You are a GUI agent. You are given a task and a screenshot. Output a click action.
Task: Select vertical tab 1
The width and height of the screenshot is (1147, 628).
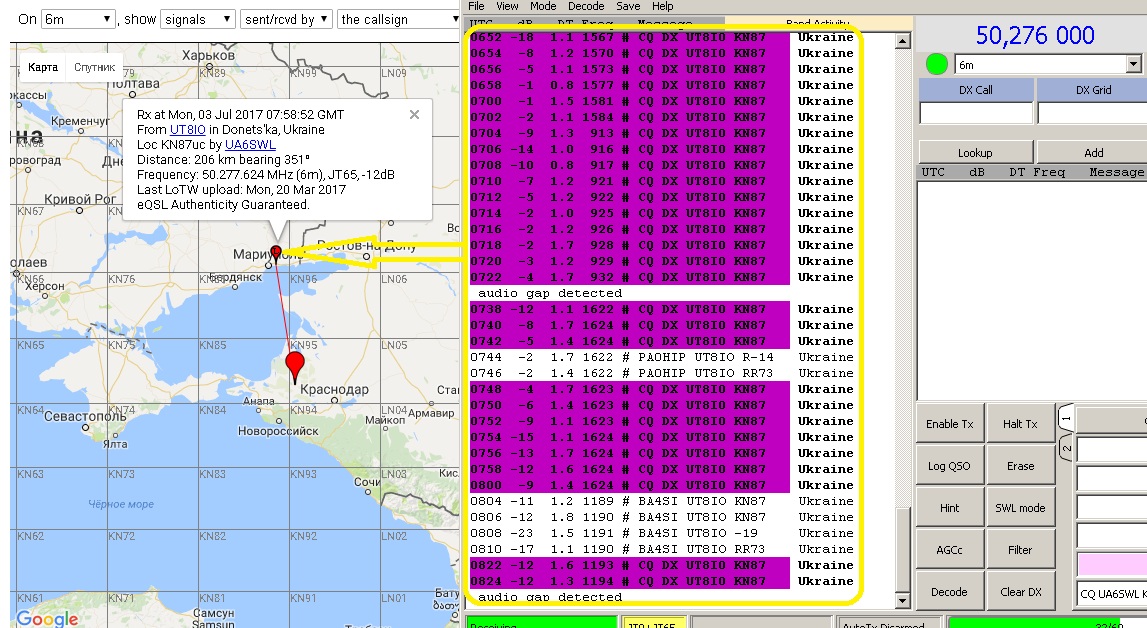coord(1066,419)
